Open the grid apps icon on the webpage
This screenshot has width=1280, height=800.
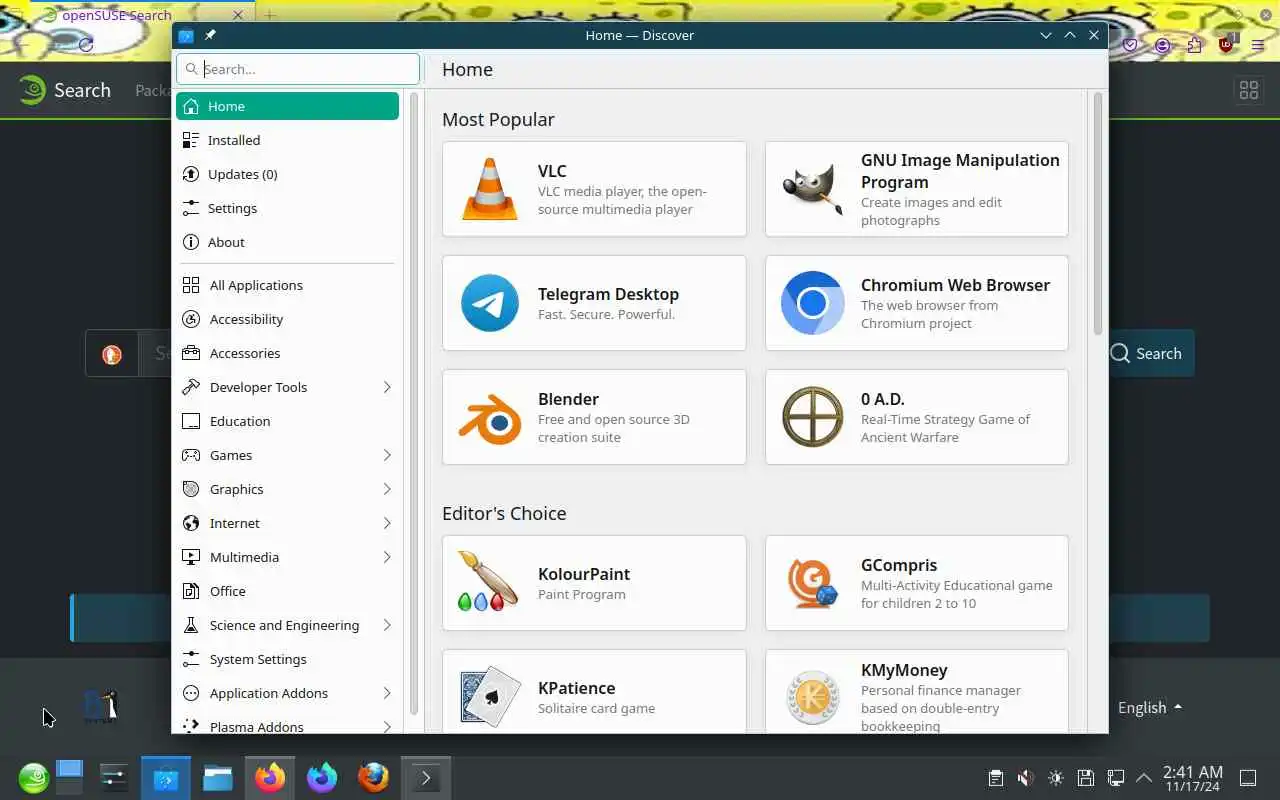pyautogui.click(x=1248, y=90)
